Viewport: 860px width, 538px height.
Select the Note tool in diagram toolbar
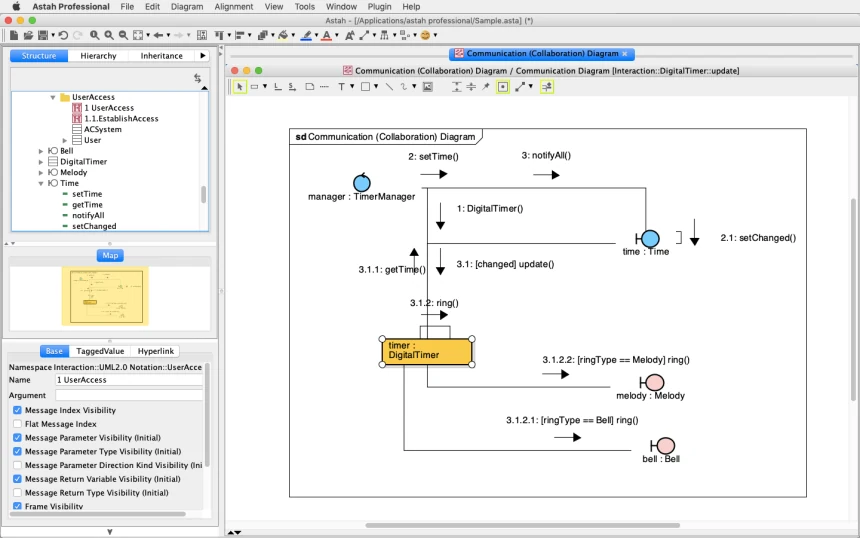point(310,87)
